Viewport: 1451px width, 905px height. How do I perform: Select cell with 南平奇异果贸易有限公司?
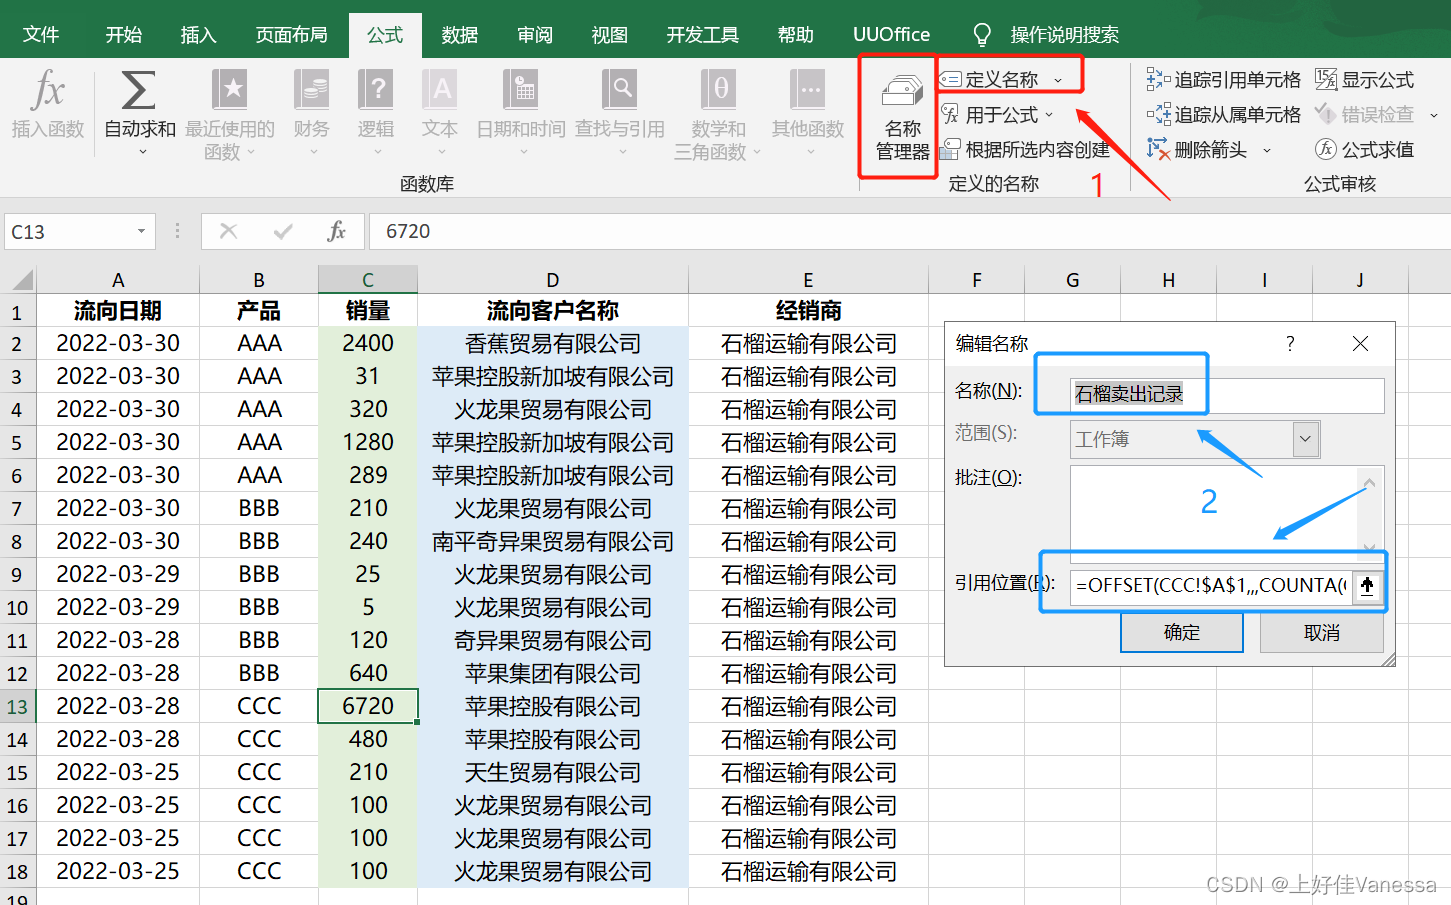(x=553, y=542)
